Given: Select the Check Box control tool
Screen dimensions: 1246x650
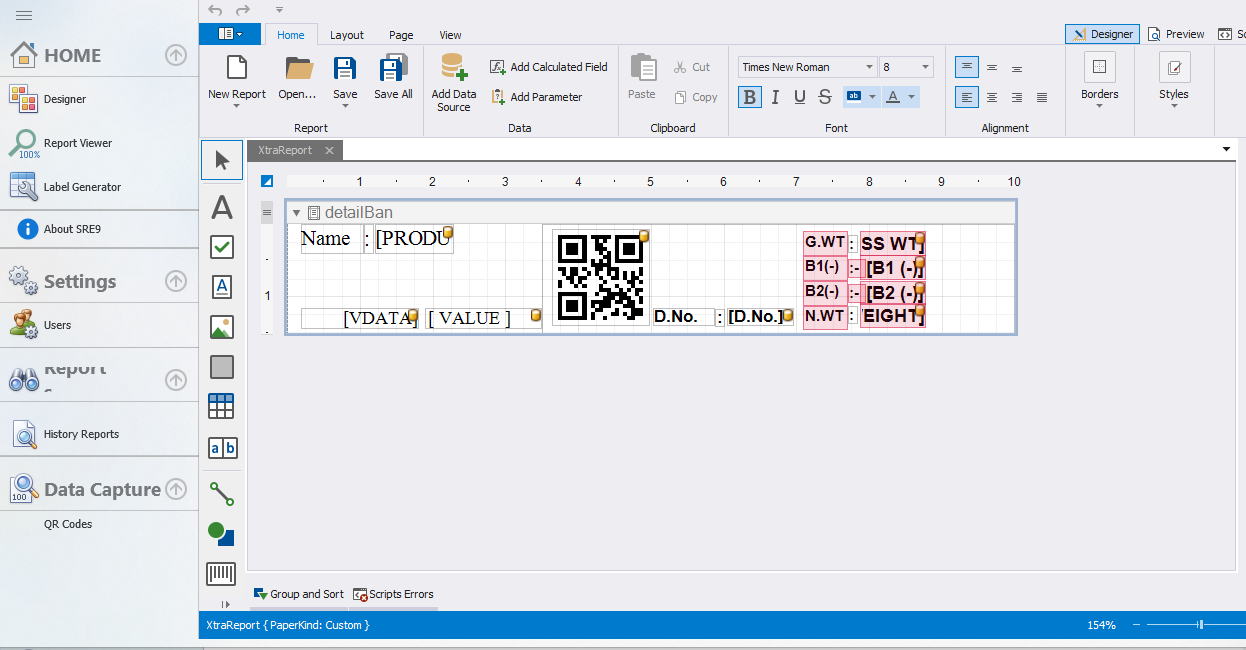Looking at the screenshot, I should pyautogui.click(x=222, y=247).
